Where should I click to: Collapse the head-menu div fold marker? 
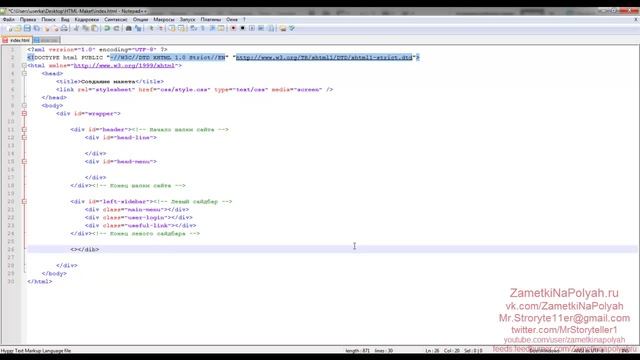pos(24,162)
